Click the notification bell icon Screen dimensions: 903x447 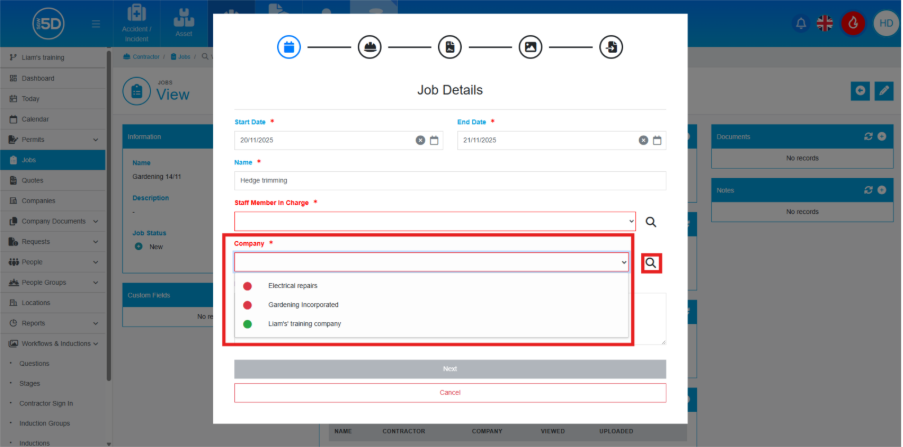click(800, 23)
